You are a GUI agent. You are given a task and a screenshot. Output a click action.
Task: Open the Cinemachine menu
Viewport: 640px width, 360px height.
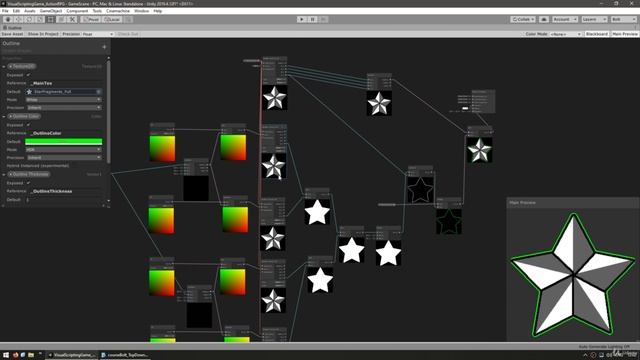pos(118,11)
